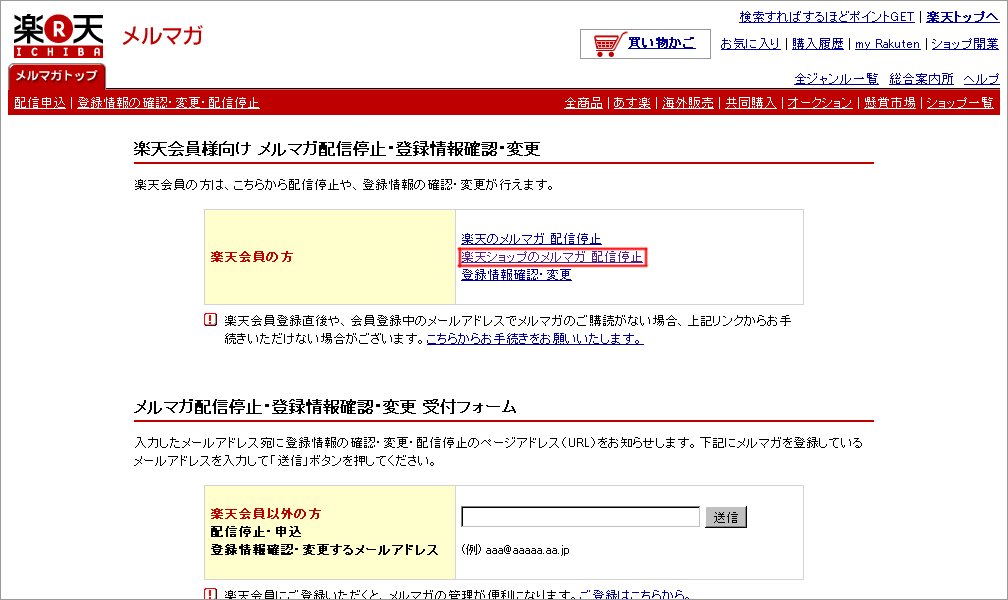View 購入履歴 purchase history
Viewport: 1008px width, 600px height.
pos(817,44)
